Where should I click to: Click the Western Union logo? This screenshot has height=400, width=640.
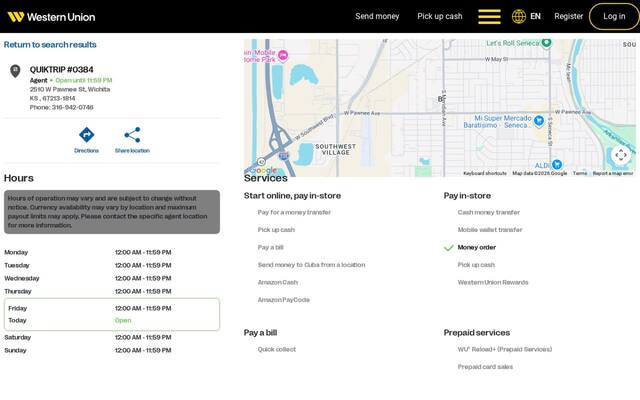point(51,17)
